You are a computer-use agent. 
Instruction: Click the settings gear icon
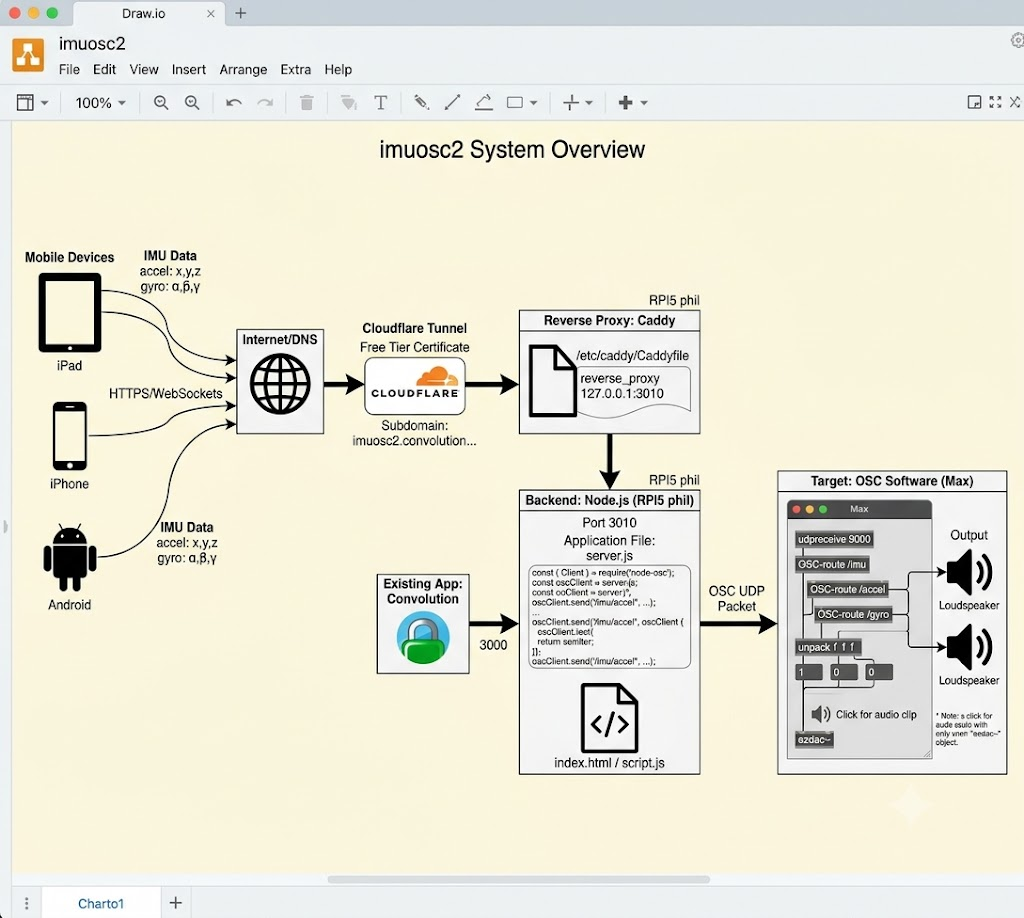click(1017, 40)
